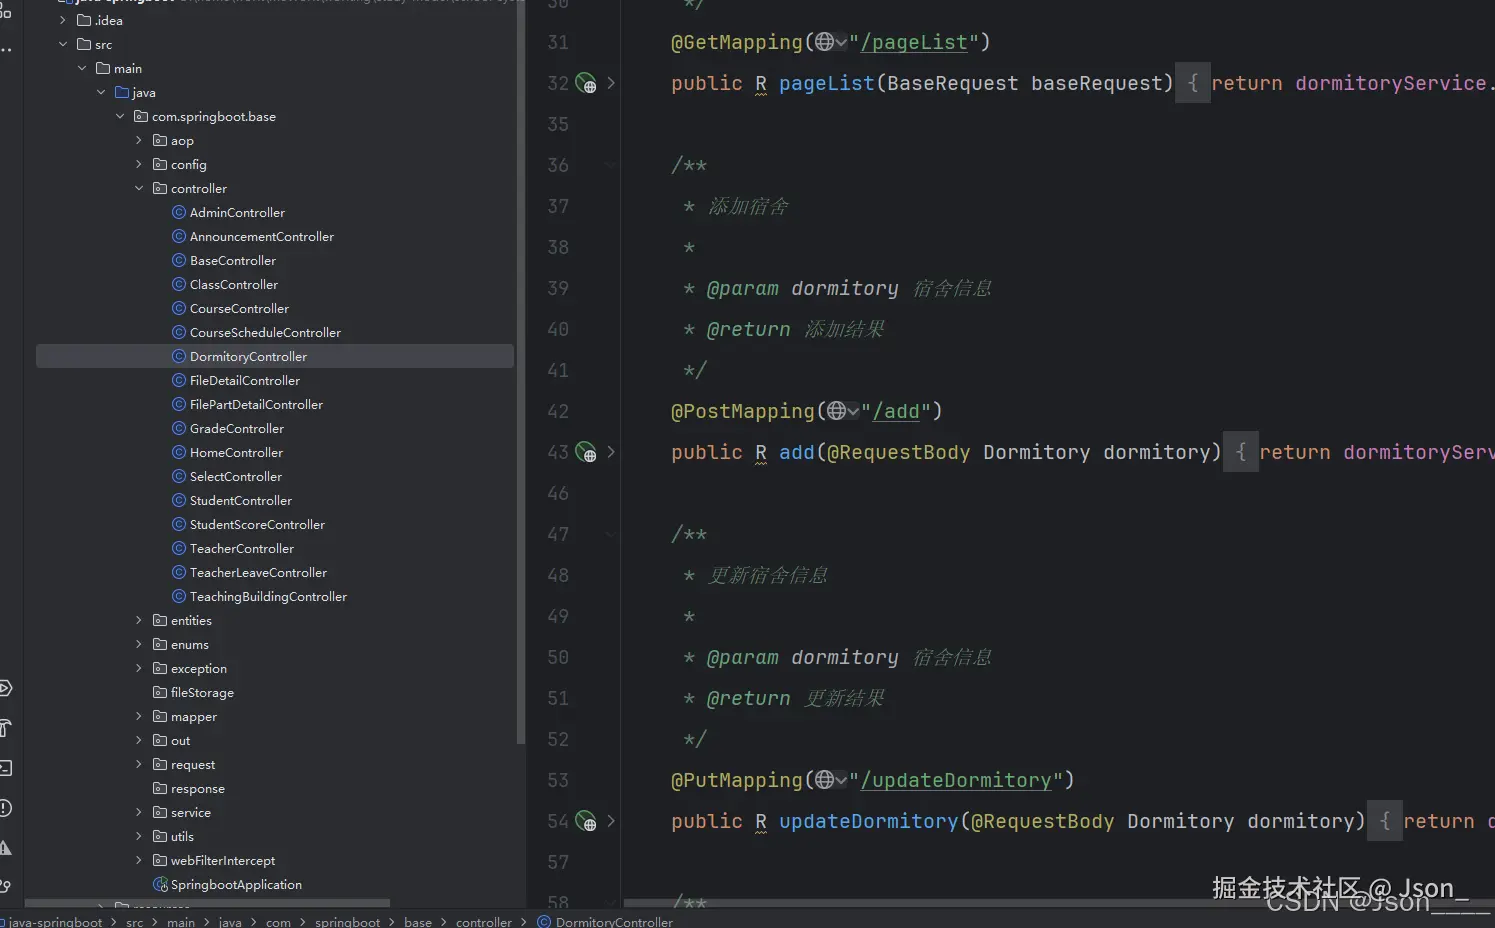
Task: Open Build hammer tool window
Action: 5,728
